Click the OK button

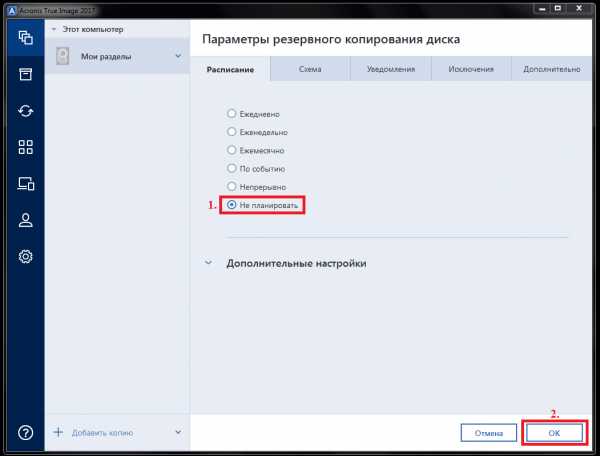554,432
